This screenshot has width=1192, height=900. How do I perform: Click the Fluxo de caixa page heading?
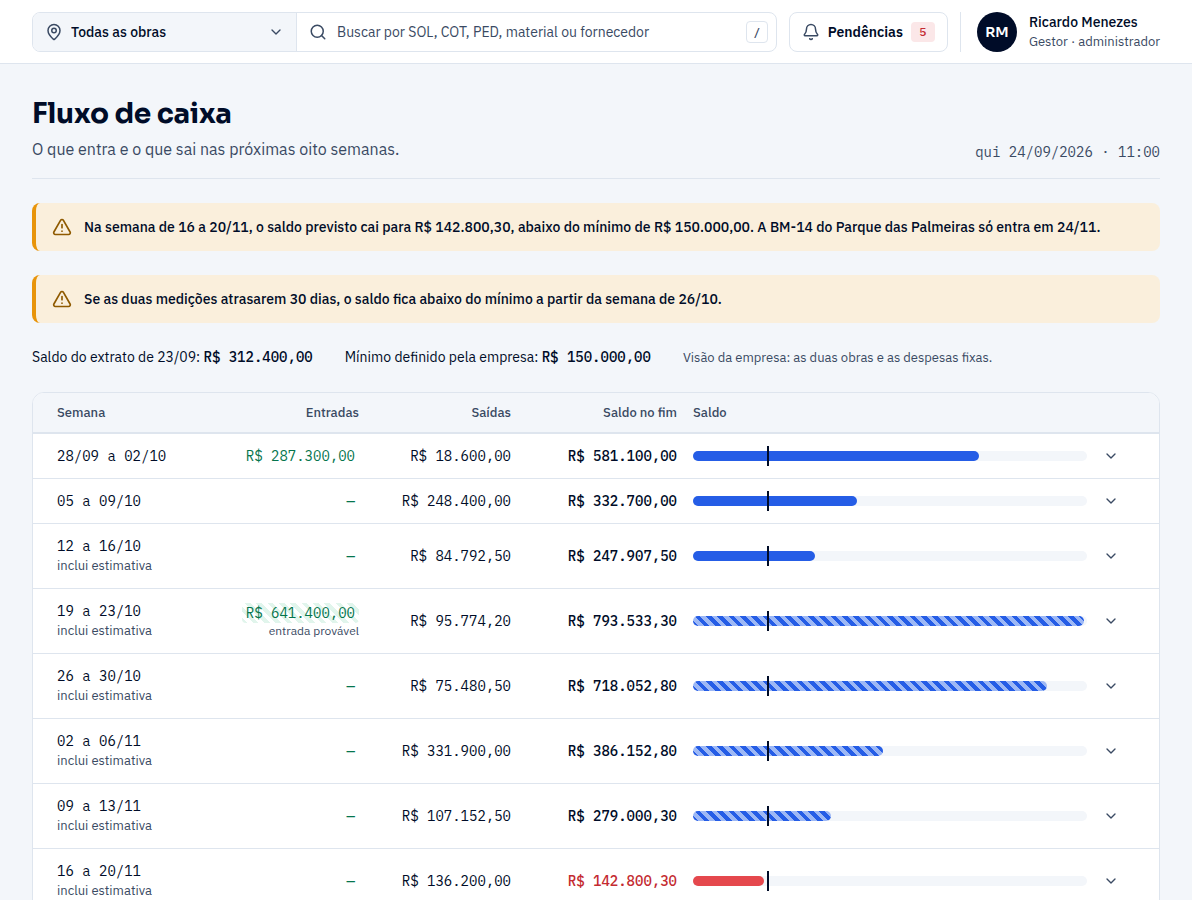point(132,113)
